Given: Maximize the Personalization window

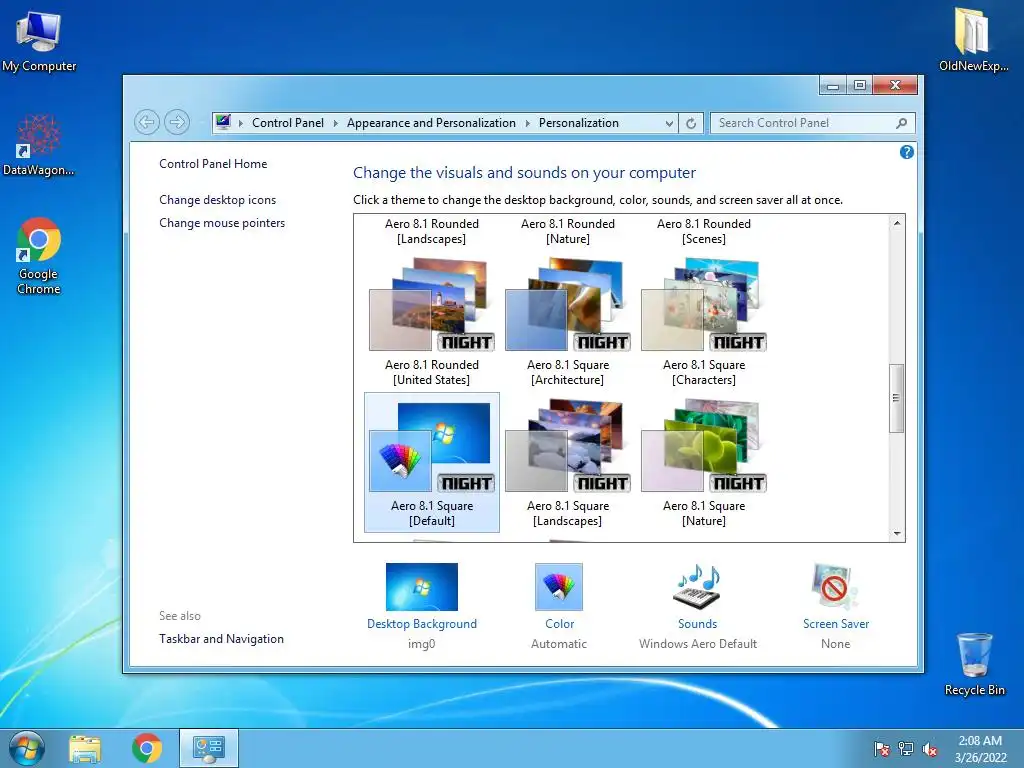Looking at the screenshot, I should (x=860, y=86).
